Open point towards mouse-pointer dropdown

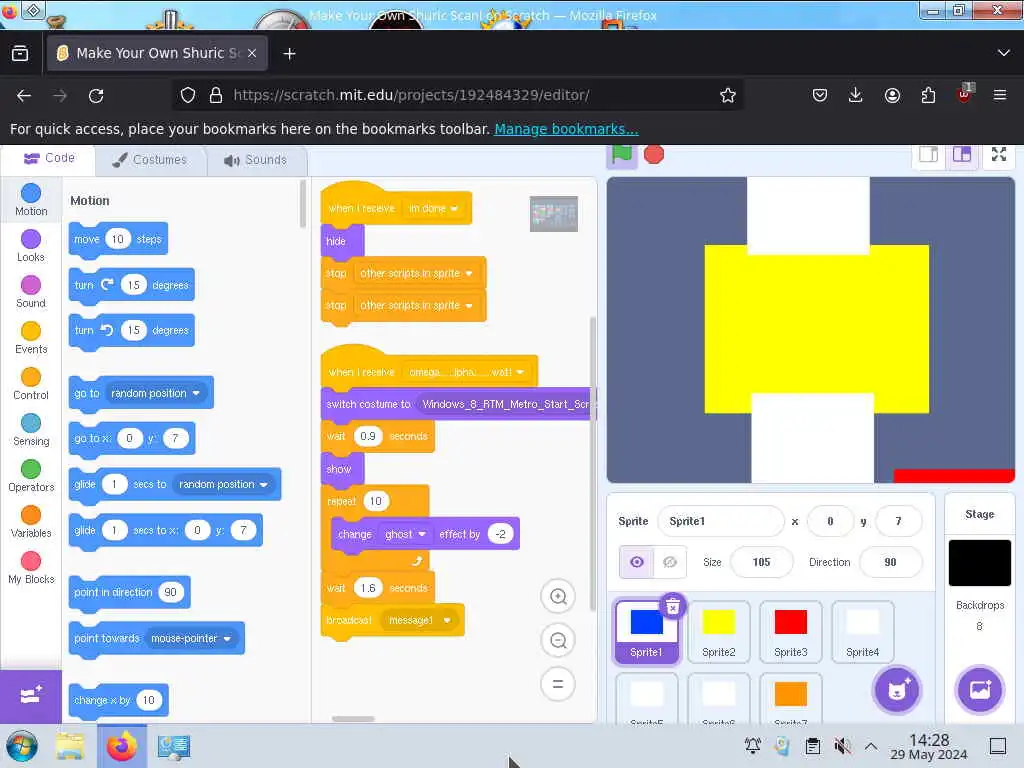191,638
